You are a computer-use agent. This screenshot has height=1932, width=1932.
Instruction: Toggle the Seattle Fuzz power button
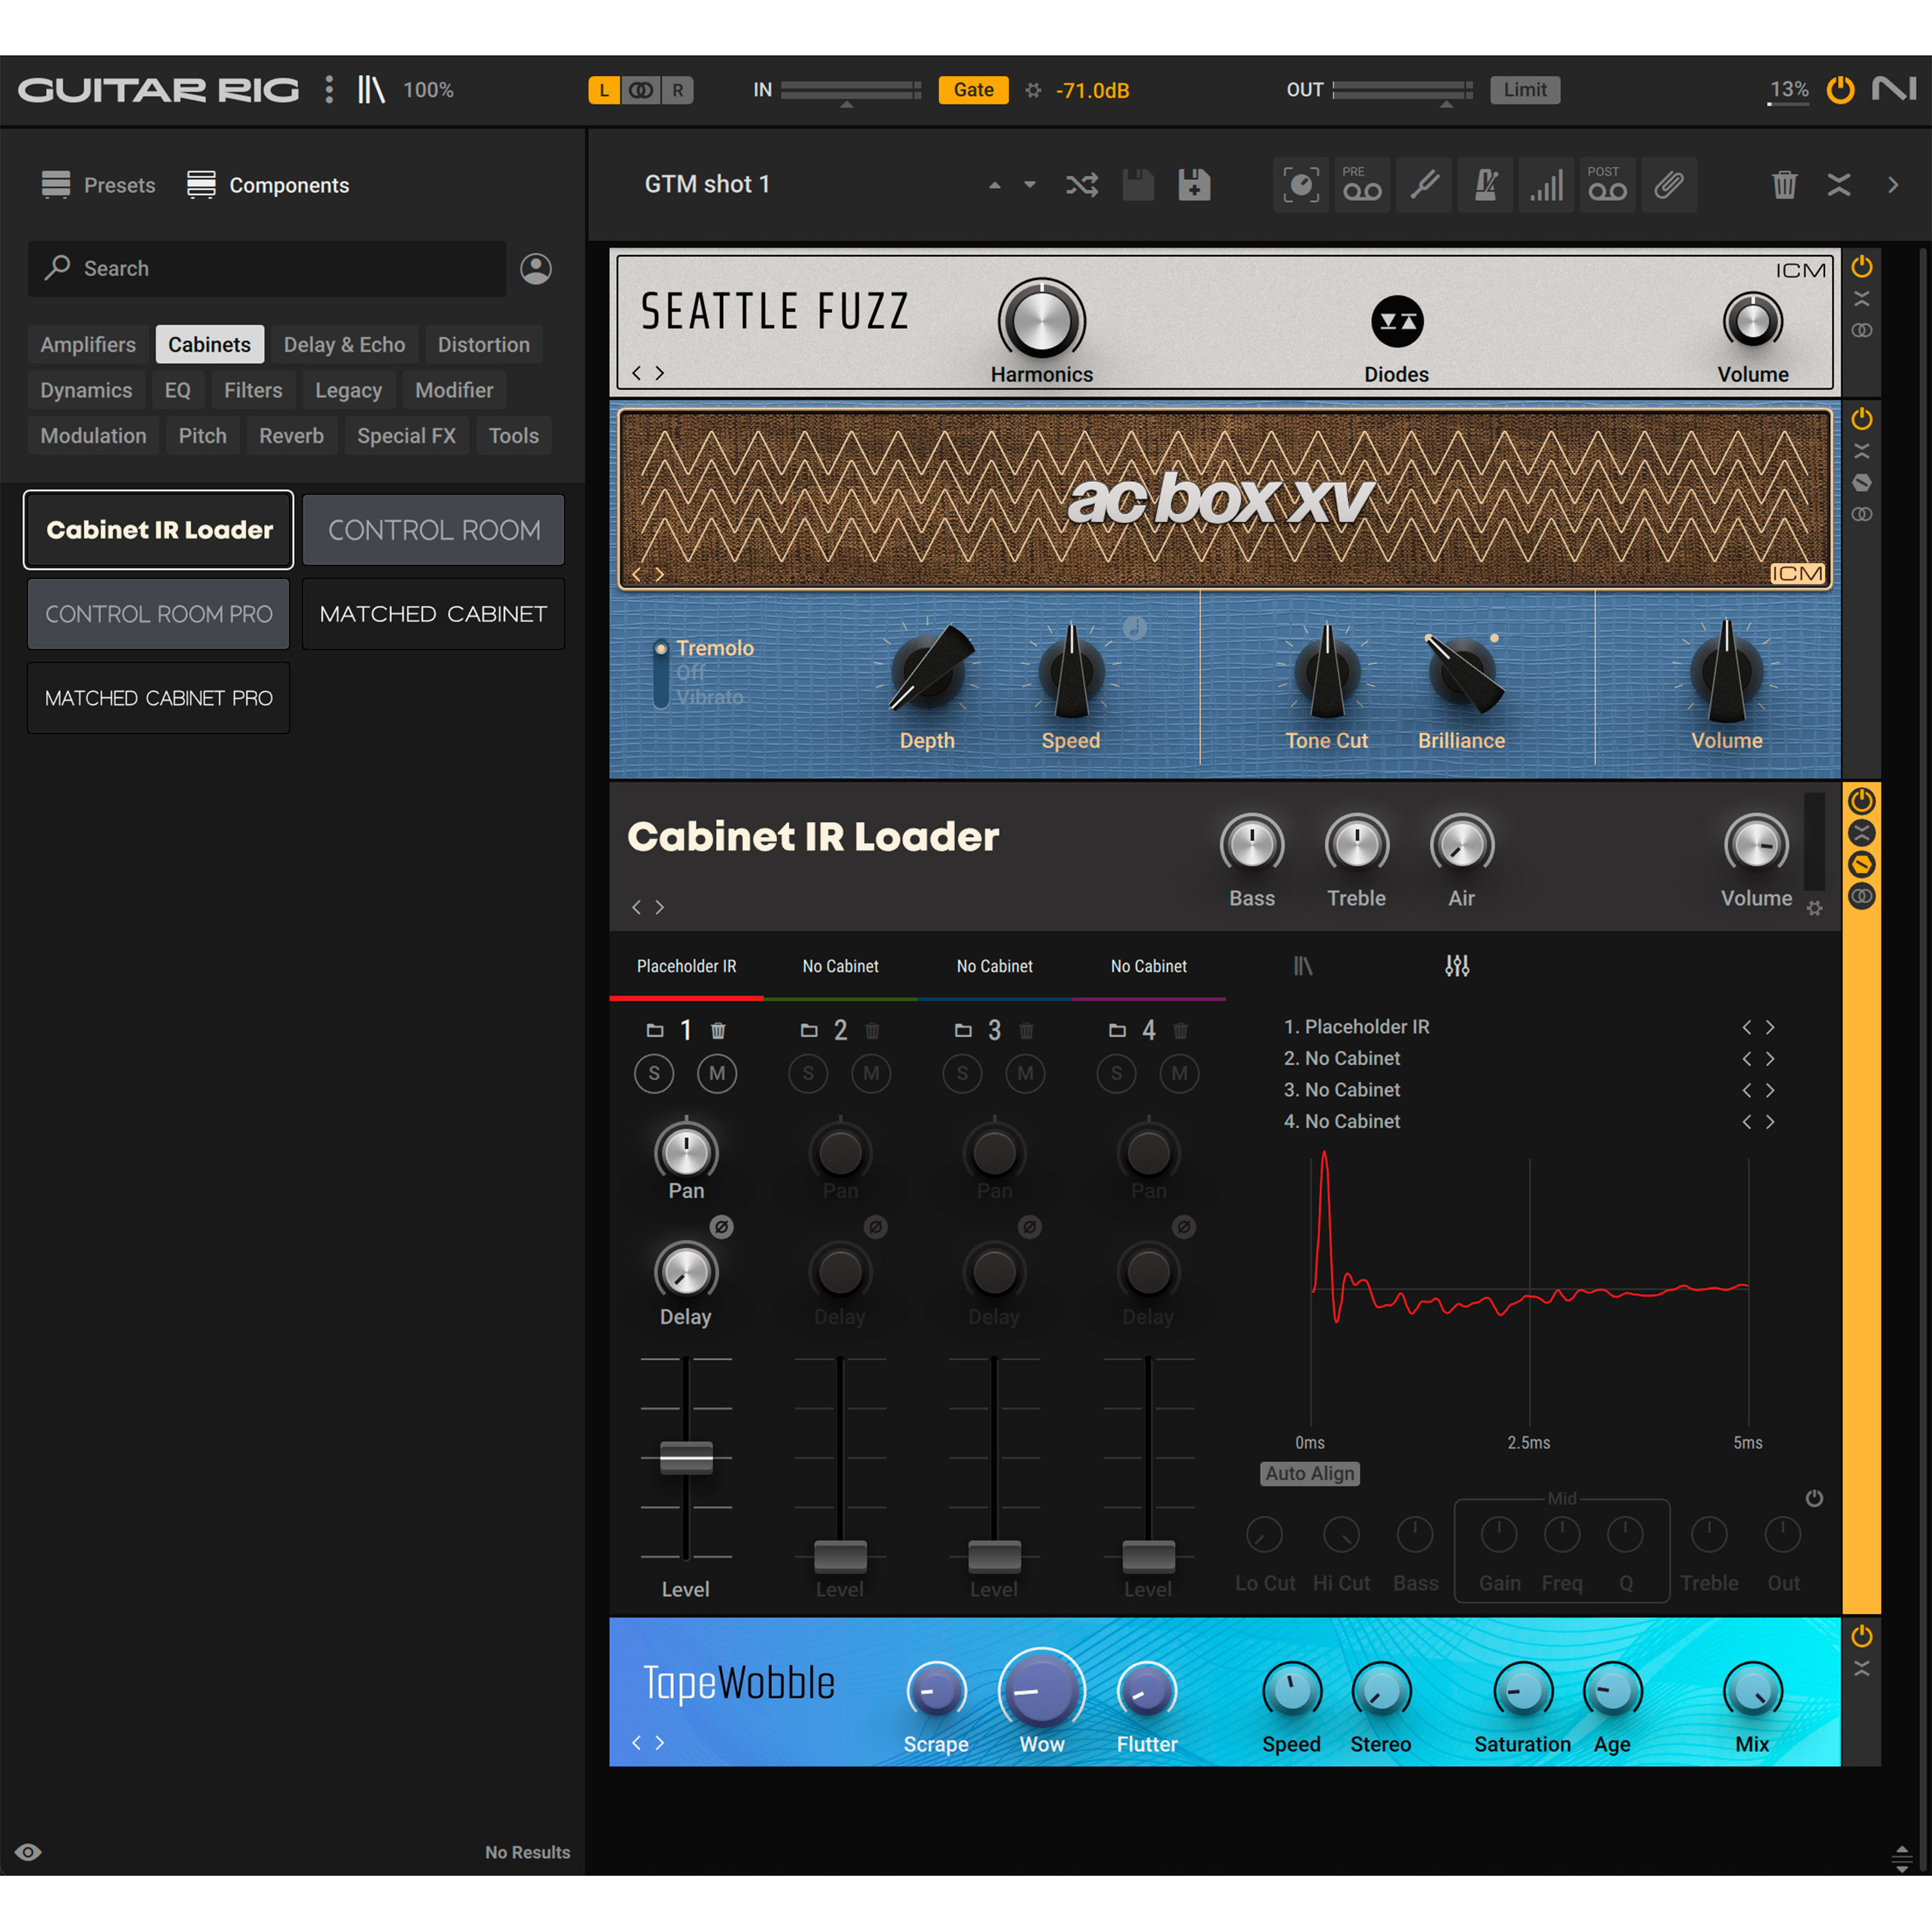coord(1861,267)
